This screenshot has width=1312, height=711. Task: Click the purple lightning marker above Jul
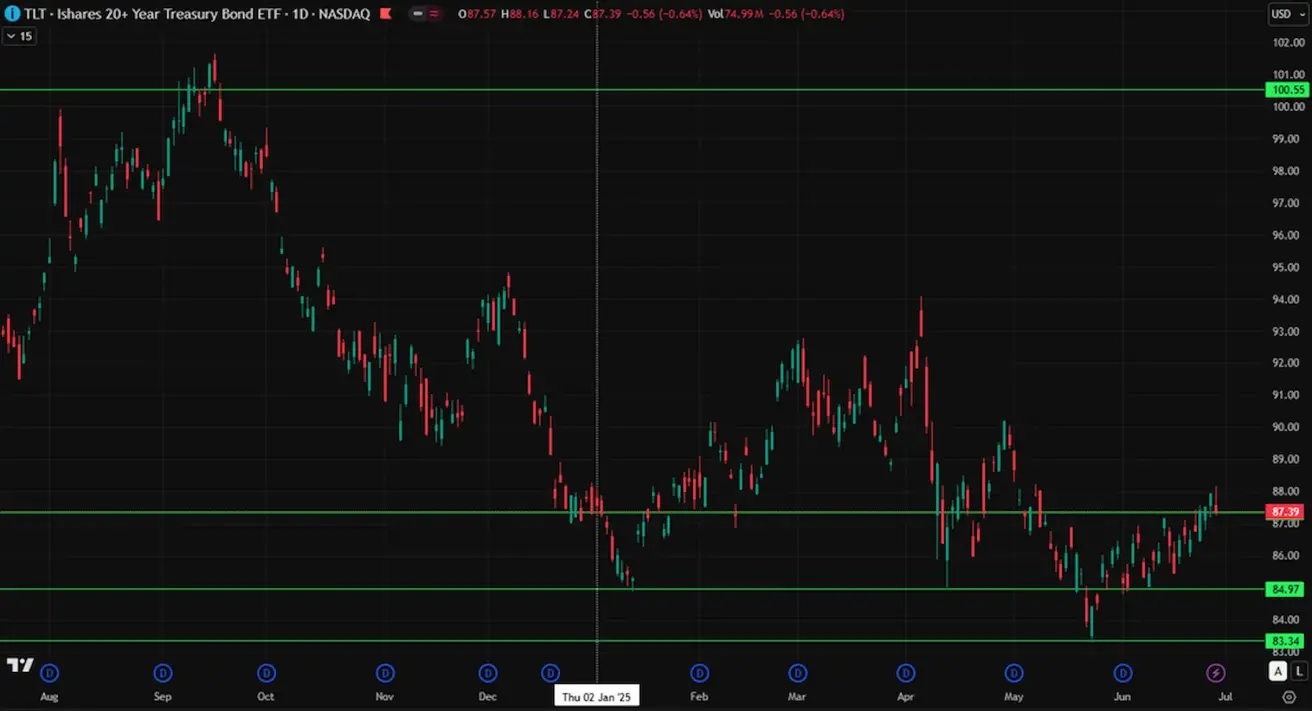pos(1217,673)
